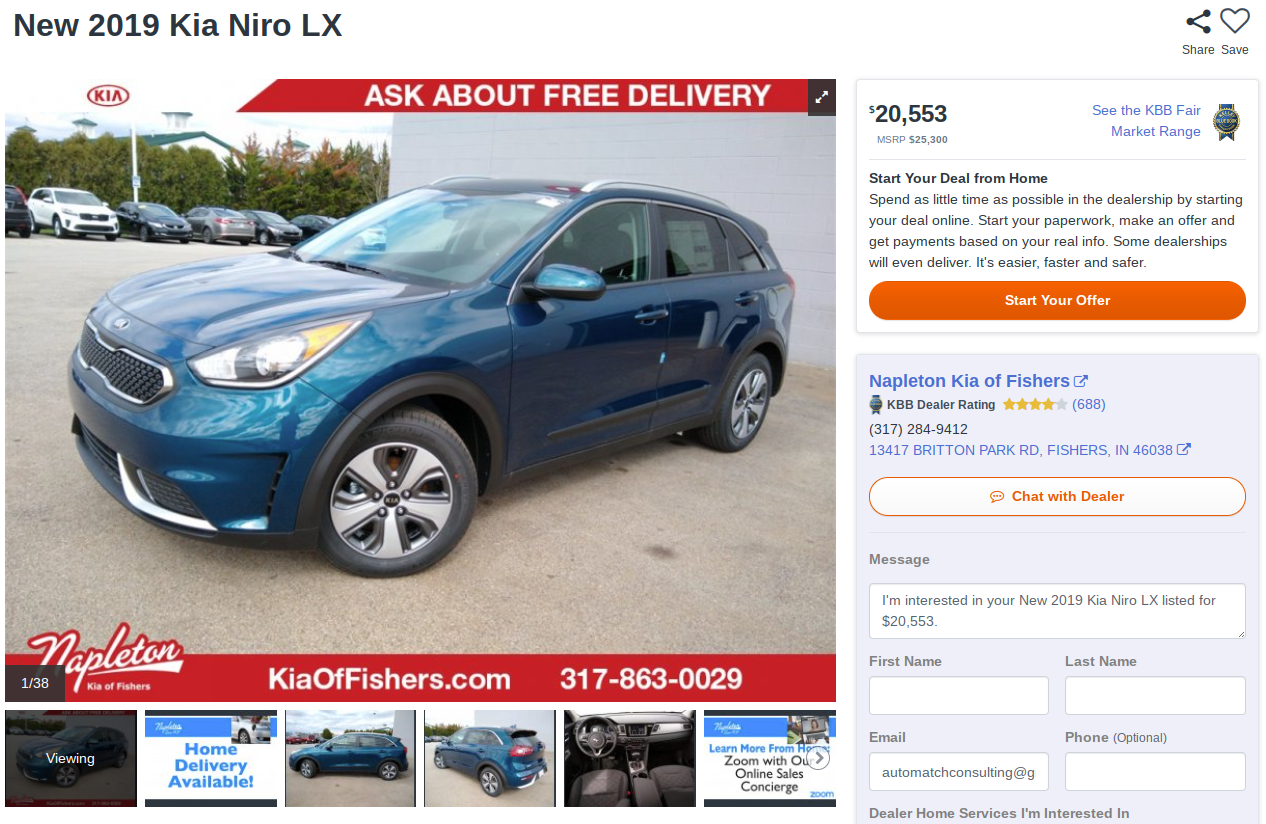Open See the KBB Fair Market Range link
Viewport: 1266px width, 824px height.
pyautogui.click(x=1146, y=121)
